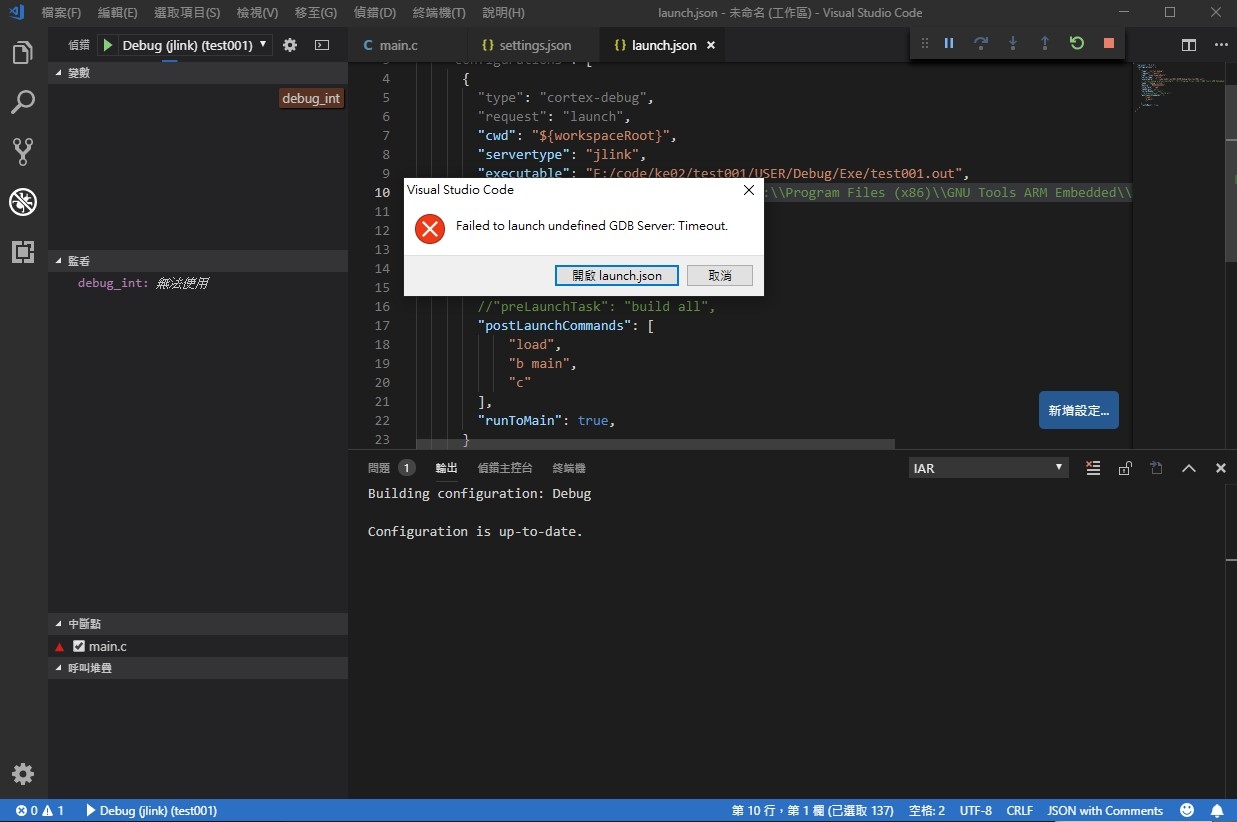Click 取消 in the error dialog
1237x822 pixels.
(x=720, y=276)
